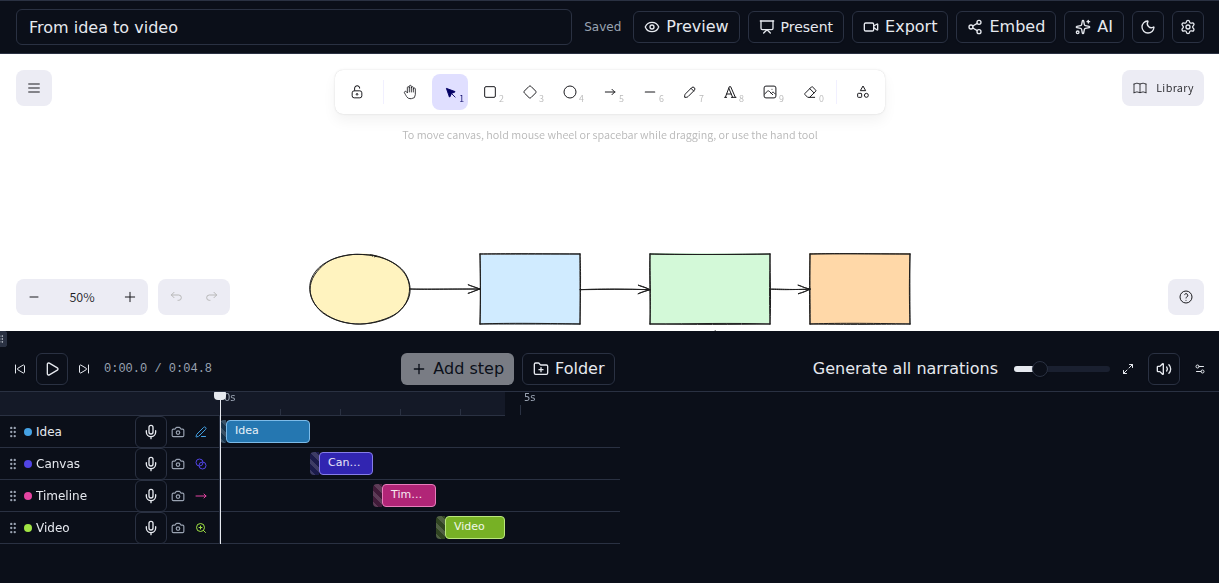Screen dimensions: 1219x583
Task: Click the arrow effect icon on Timeline row
Action: 201,496
